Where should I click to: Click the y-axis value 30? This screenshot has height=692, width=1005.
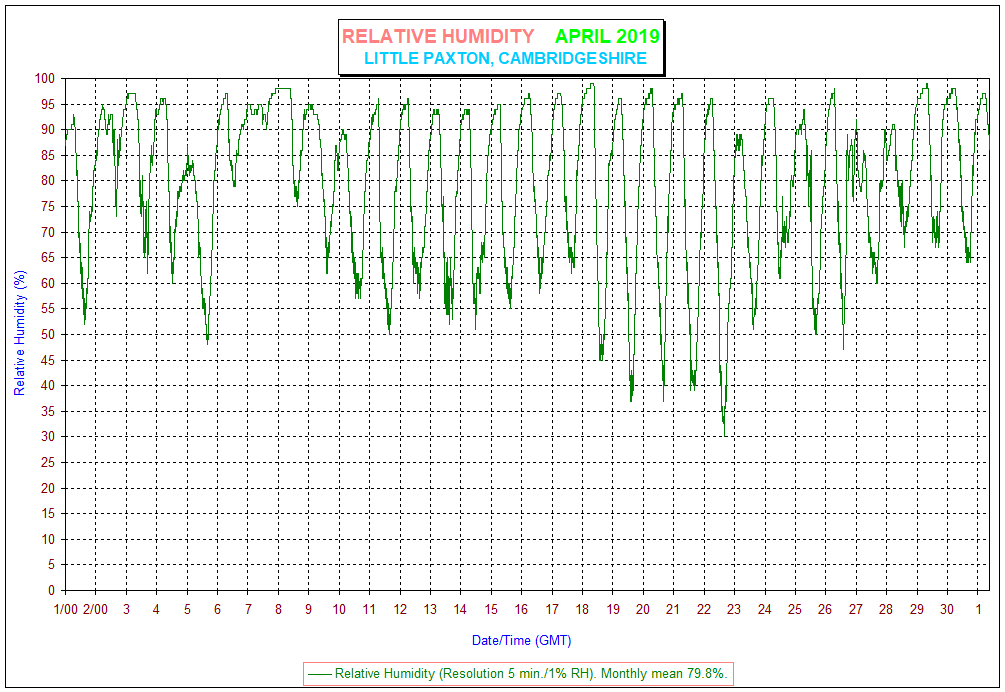(49, 437)
